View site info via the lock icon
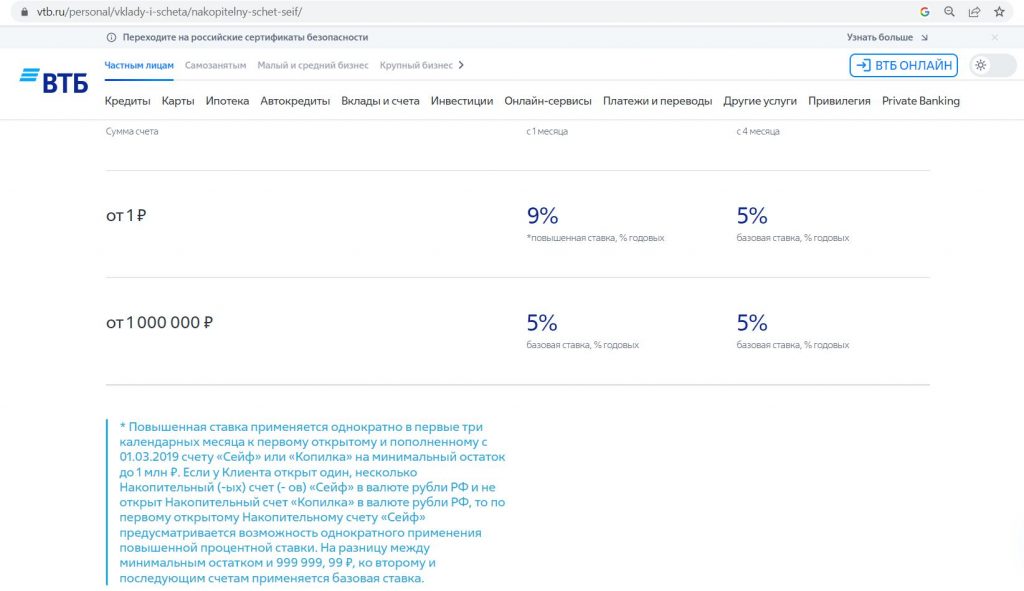 click(25, 12)
